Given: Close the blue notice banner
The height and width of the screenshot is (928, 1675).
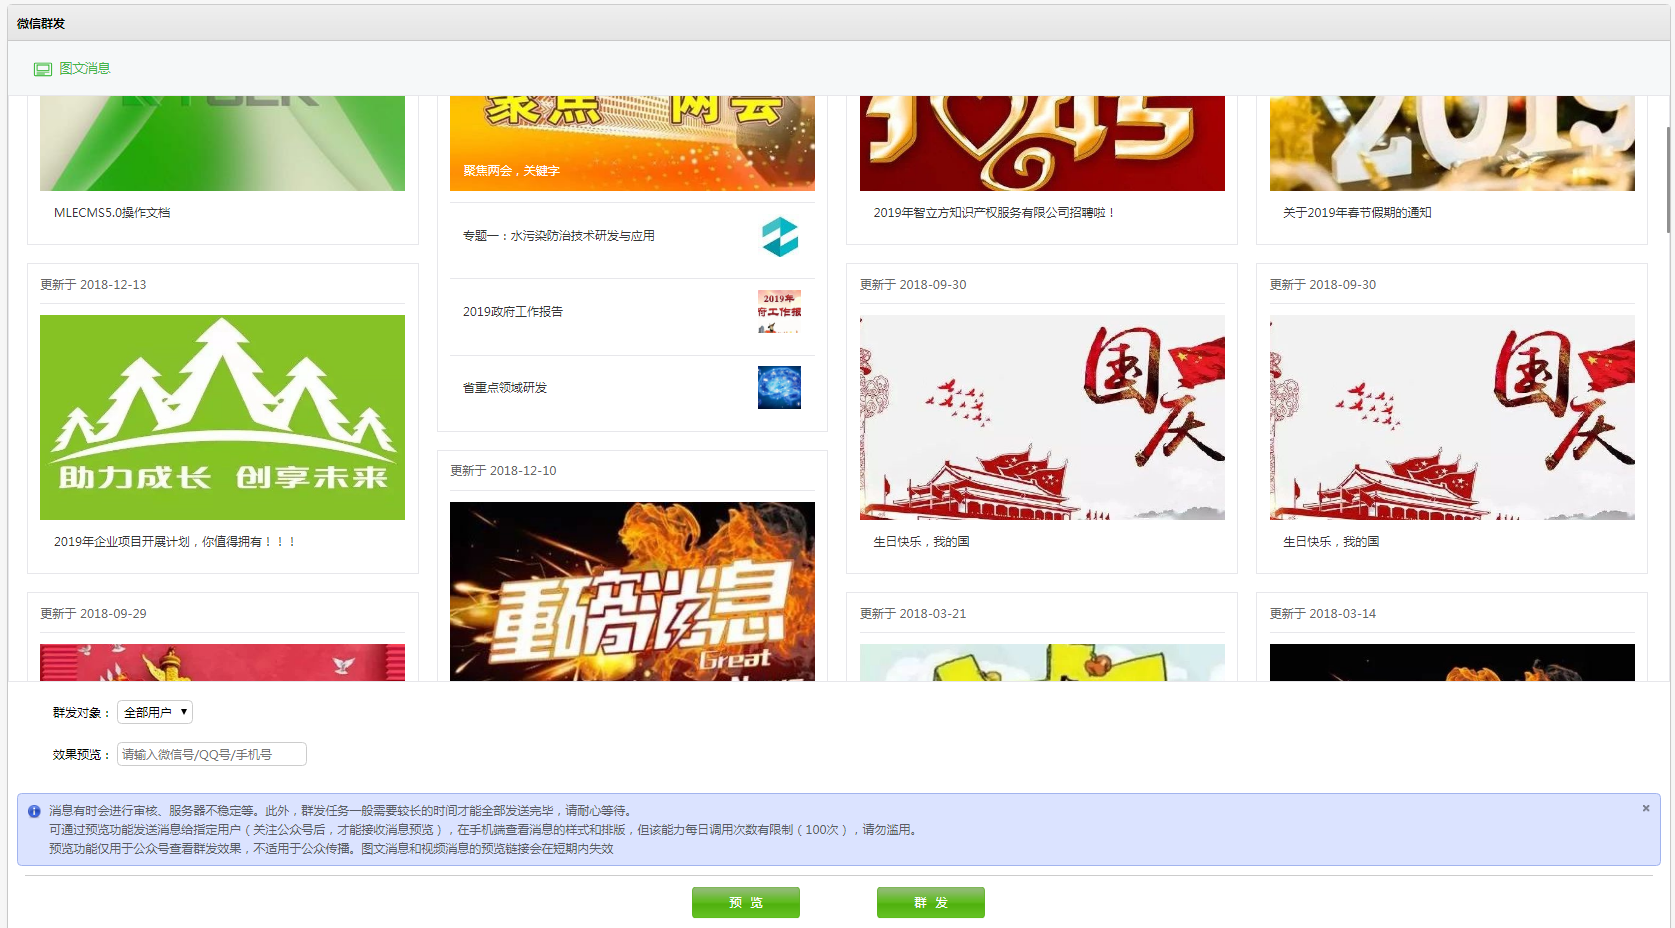Looking at the screenshot, I should pyautogui.click(x=1645, y=808).
